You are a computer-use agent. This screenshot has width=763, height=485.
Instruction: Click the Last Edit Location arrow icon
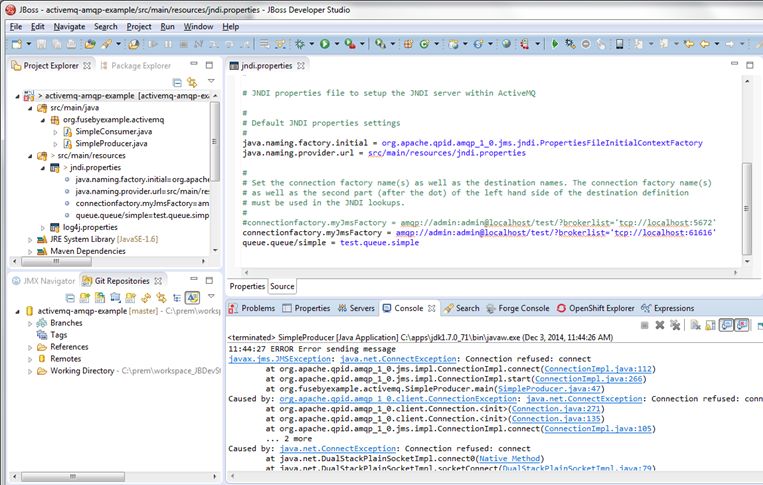point(689,44)
